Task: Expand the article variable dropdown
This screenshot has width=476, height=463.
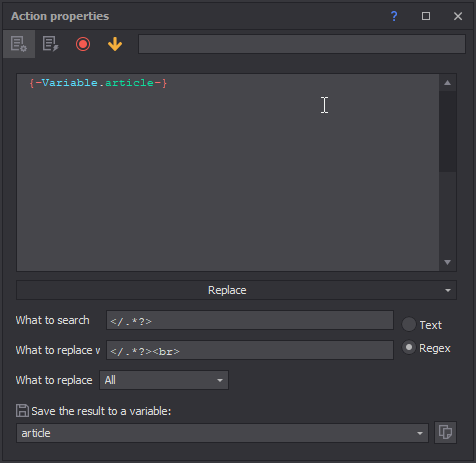Action: pyautogui.click(x=222, y=433)
